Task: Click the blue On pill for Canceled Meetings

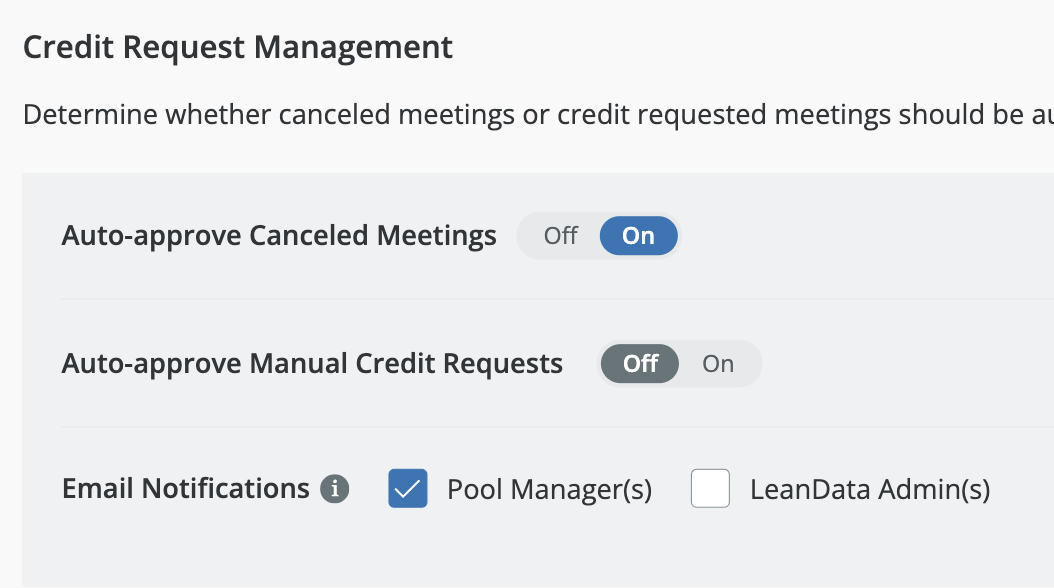Action: (x=638, y=236)
